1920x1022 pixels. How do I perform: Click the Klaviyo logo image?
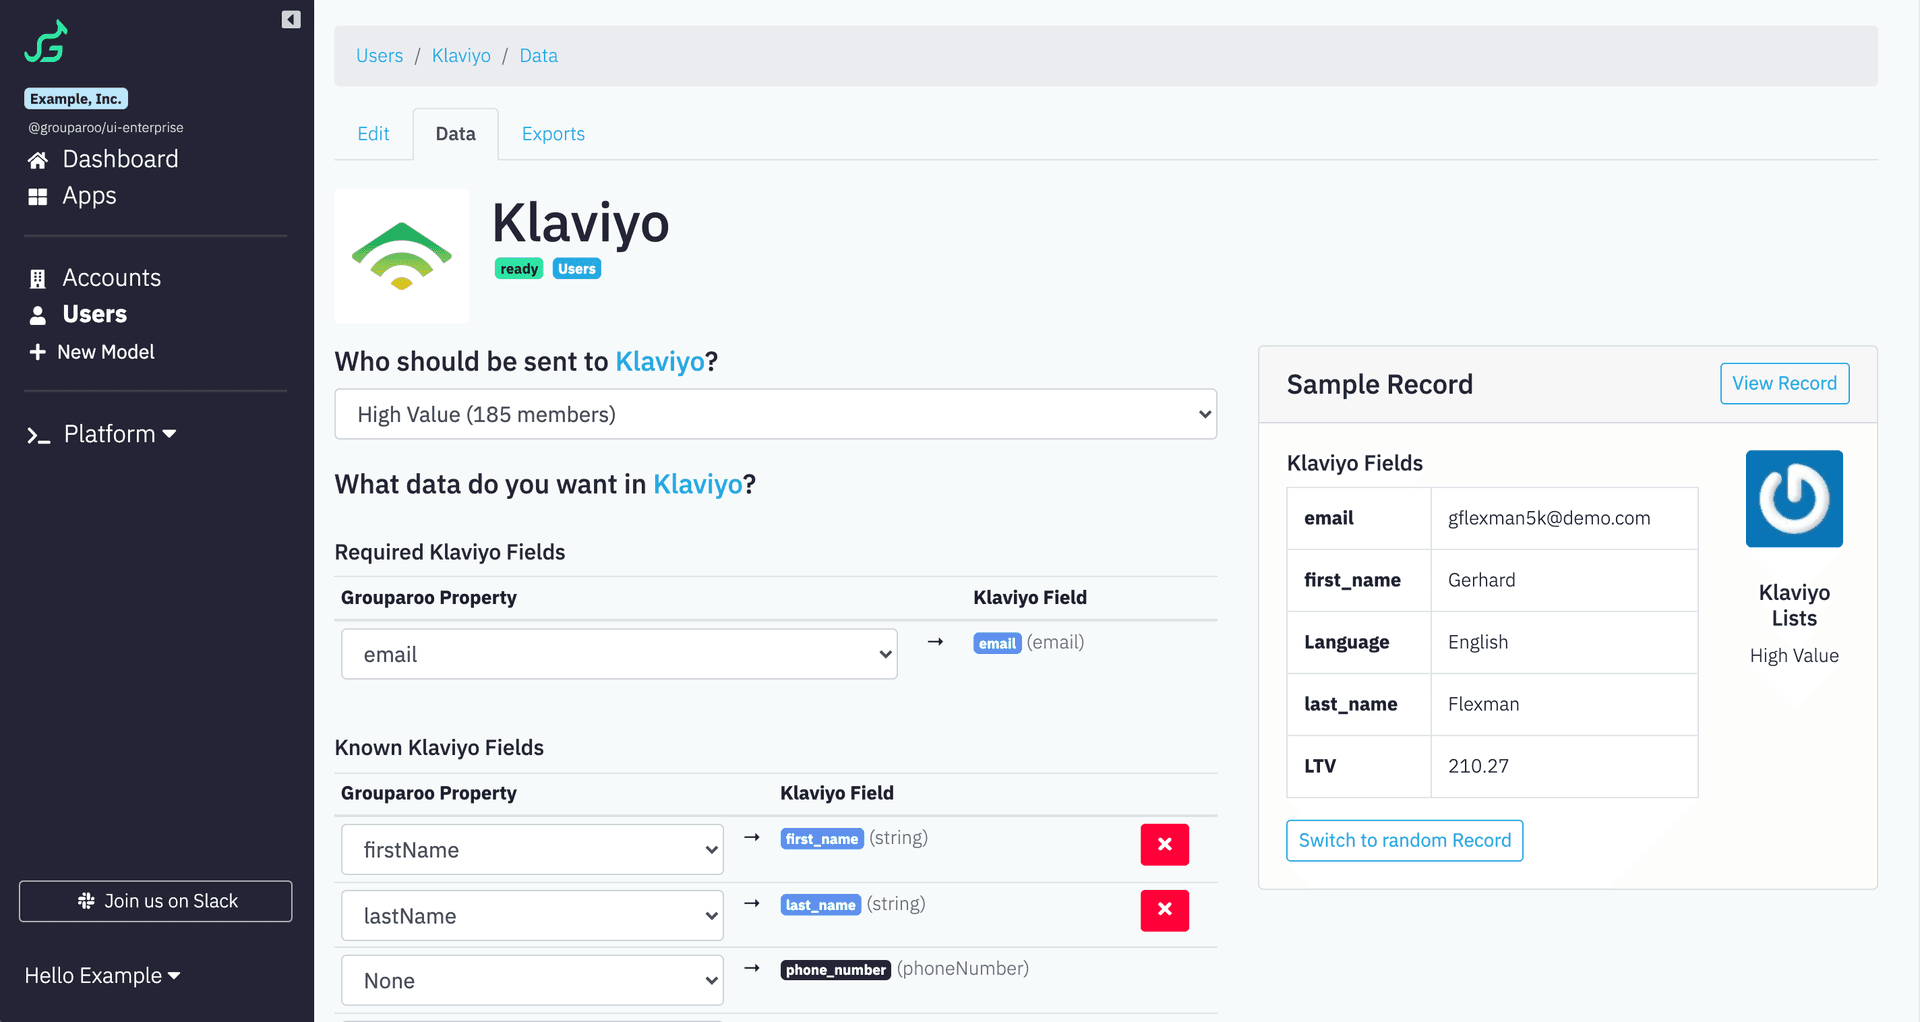pos(402,256)
